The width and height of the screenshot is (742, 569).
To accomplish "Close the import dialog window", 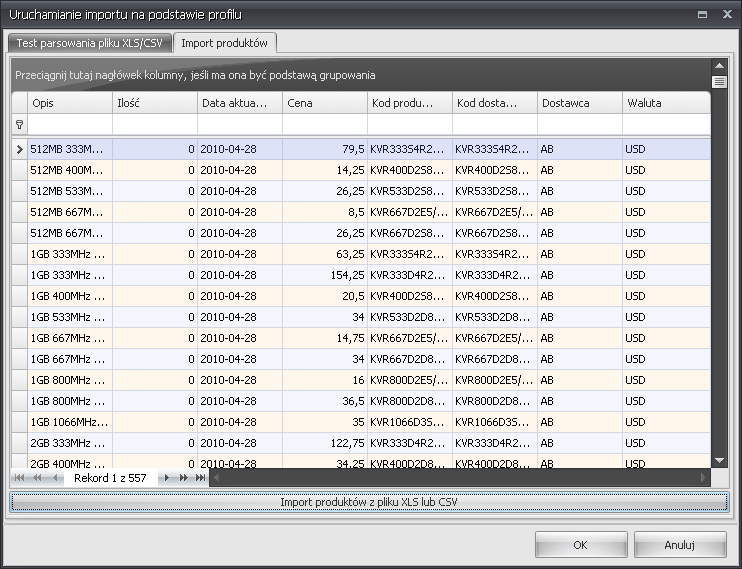I will pos(727,14).
